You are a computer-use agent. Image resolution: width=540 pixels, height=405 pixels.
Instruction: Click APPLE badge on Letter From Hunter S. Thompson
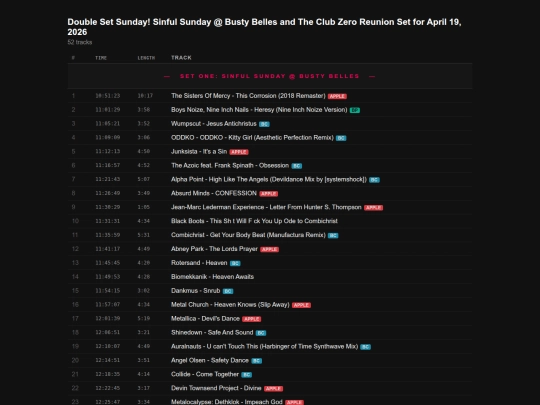tap(374, 208)
